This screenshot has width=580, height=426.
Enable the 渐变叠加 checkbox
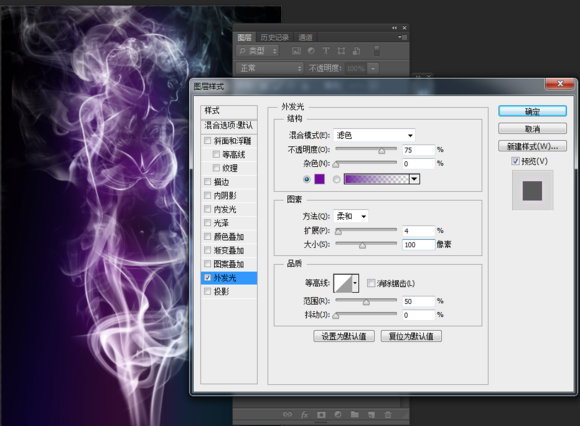click(208, 250)
